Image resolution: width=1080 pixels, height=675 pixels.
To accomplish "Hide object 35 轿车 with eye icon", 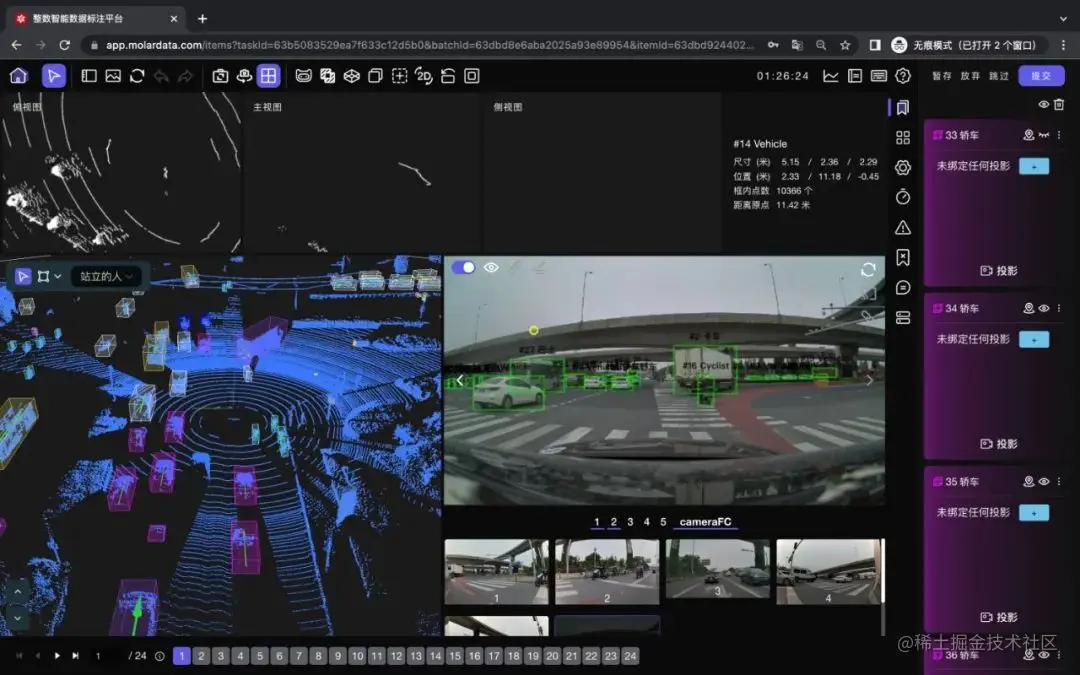I will 1044,481.
